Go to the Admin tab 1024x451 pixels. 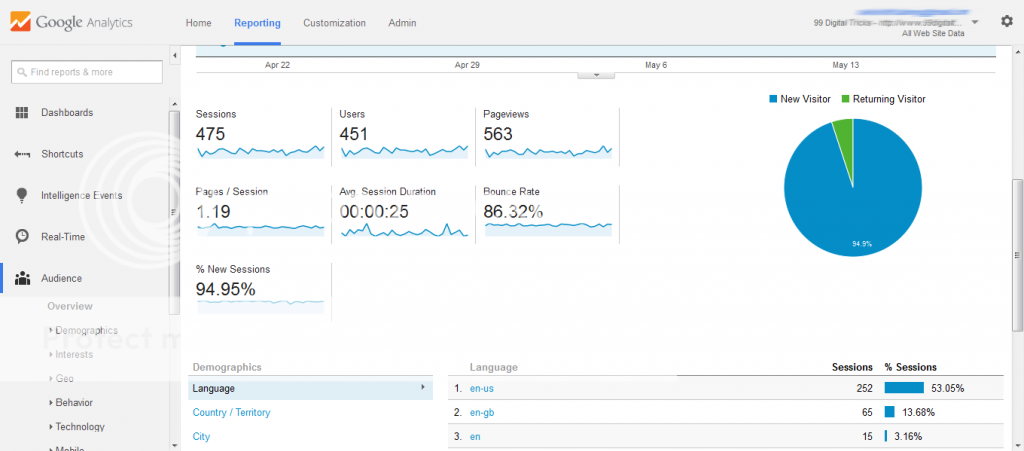tap(402, 23)
